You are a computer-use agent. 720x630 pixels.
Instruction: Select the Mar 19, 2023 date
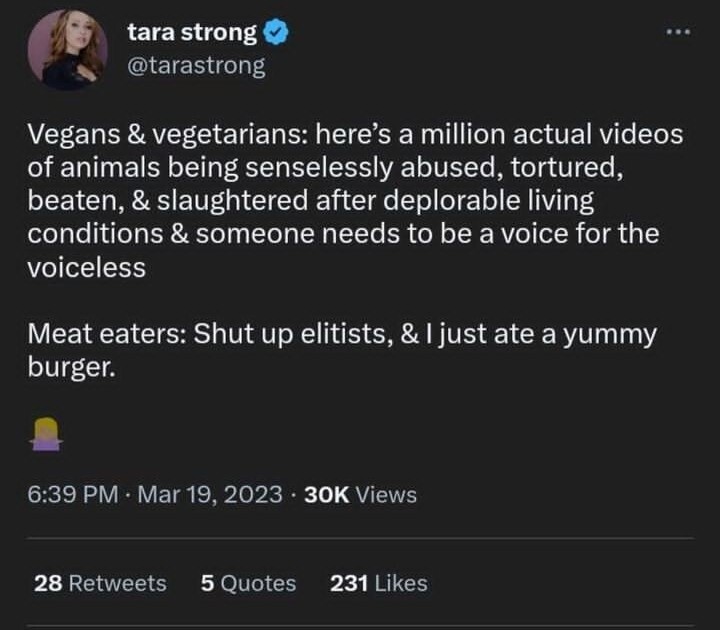tap(209, 494)
